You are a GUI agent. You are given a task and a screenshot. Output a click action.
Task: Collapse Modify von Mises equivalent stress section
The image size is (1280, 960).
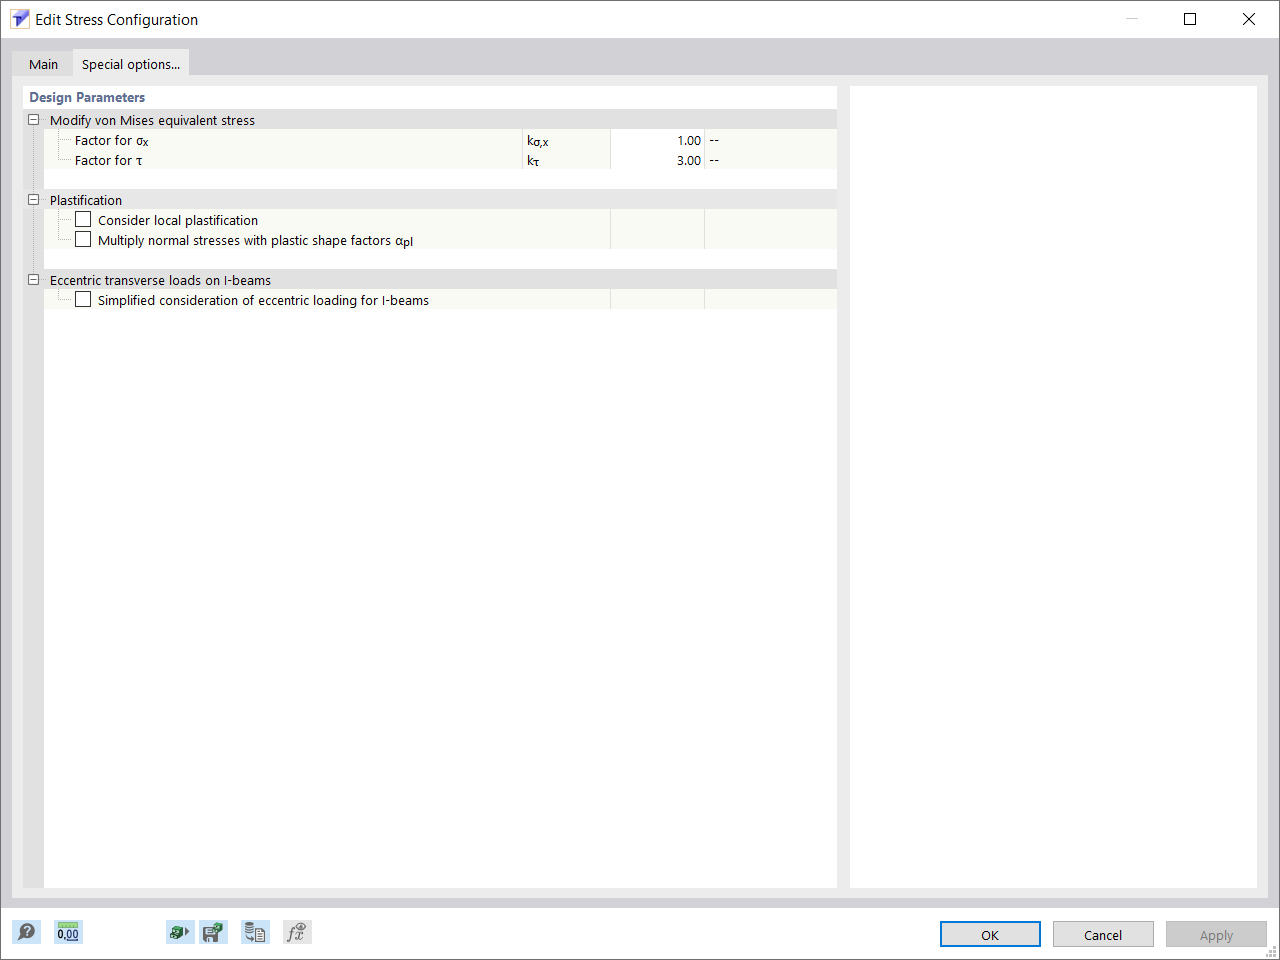(33, 119)
